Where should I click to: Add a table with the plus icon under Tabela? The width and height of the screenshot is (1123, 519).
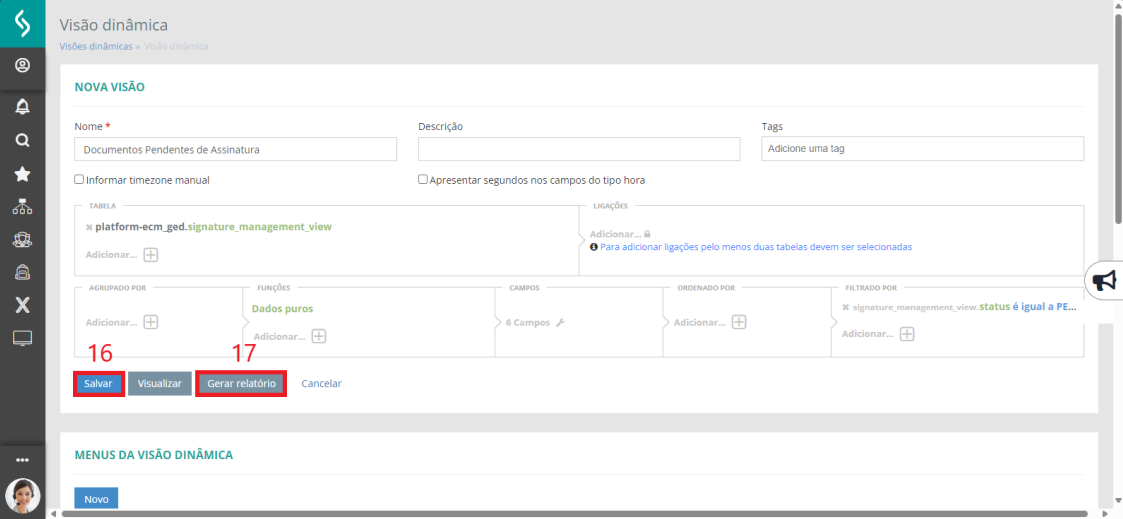pos(150,255)
